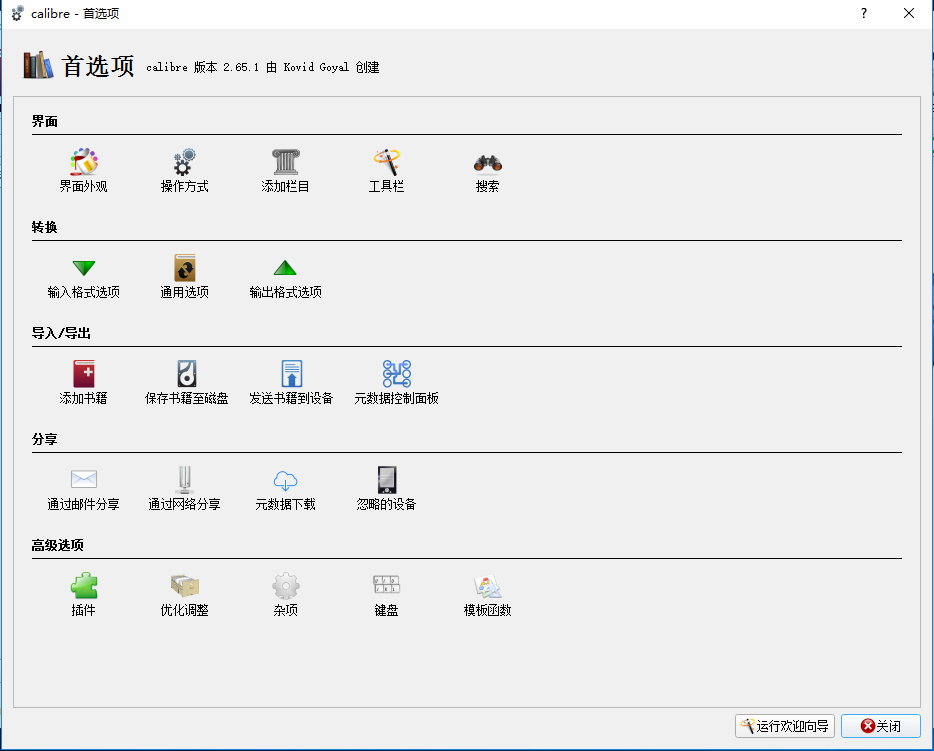934x751 pixels.
Task: Open 发送书籍到设备 settings
Action: coord(291,383)
